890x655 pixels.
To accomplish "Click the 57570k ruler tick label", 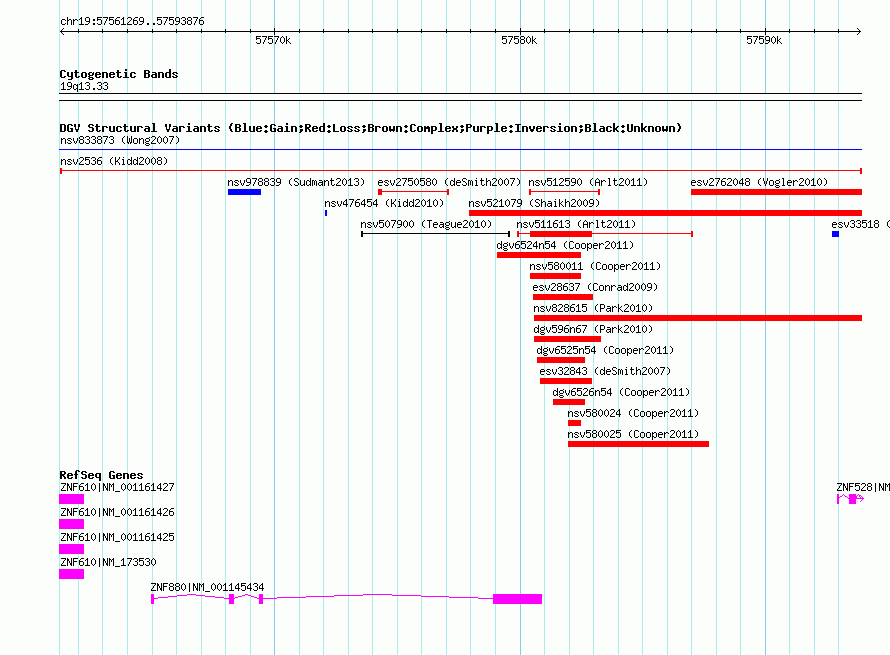I will pyautogui.click(x=273, y=40).
